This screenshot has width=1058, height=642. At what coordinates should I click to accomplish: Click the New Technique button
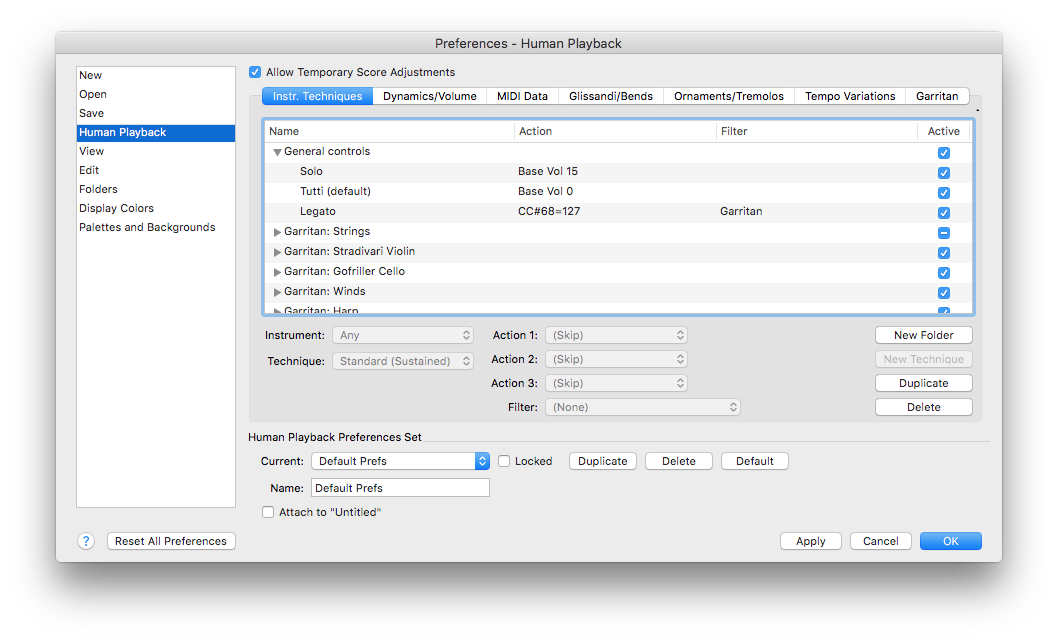(x=924, y=359)
